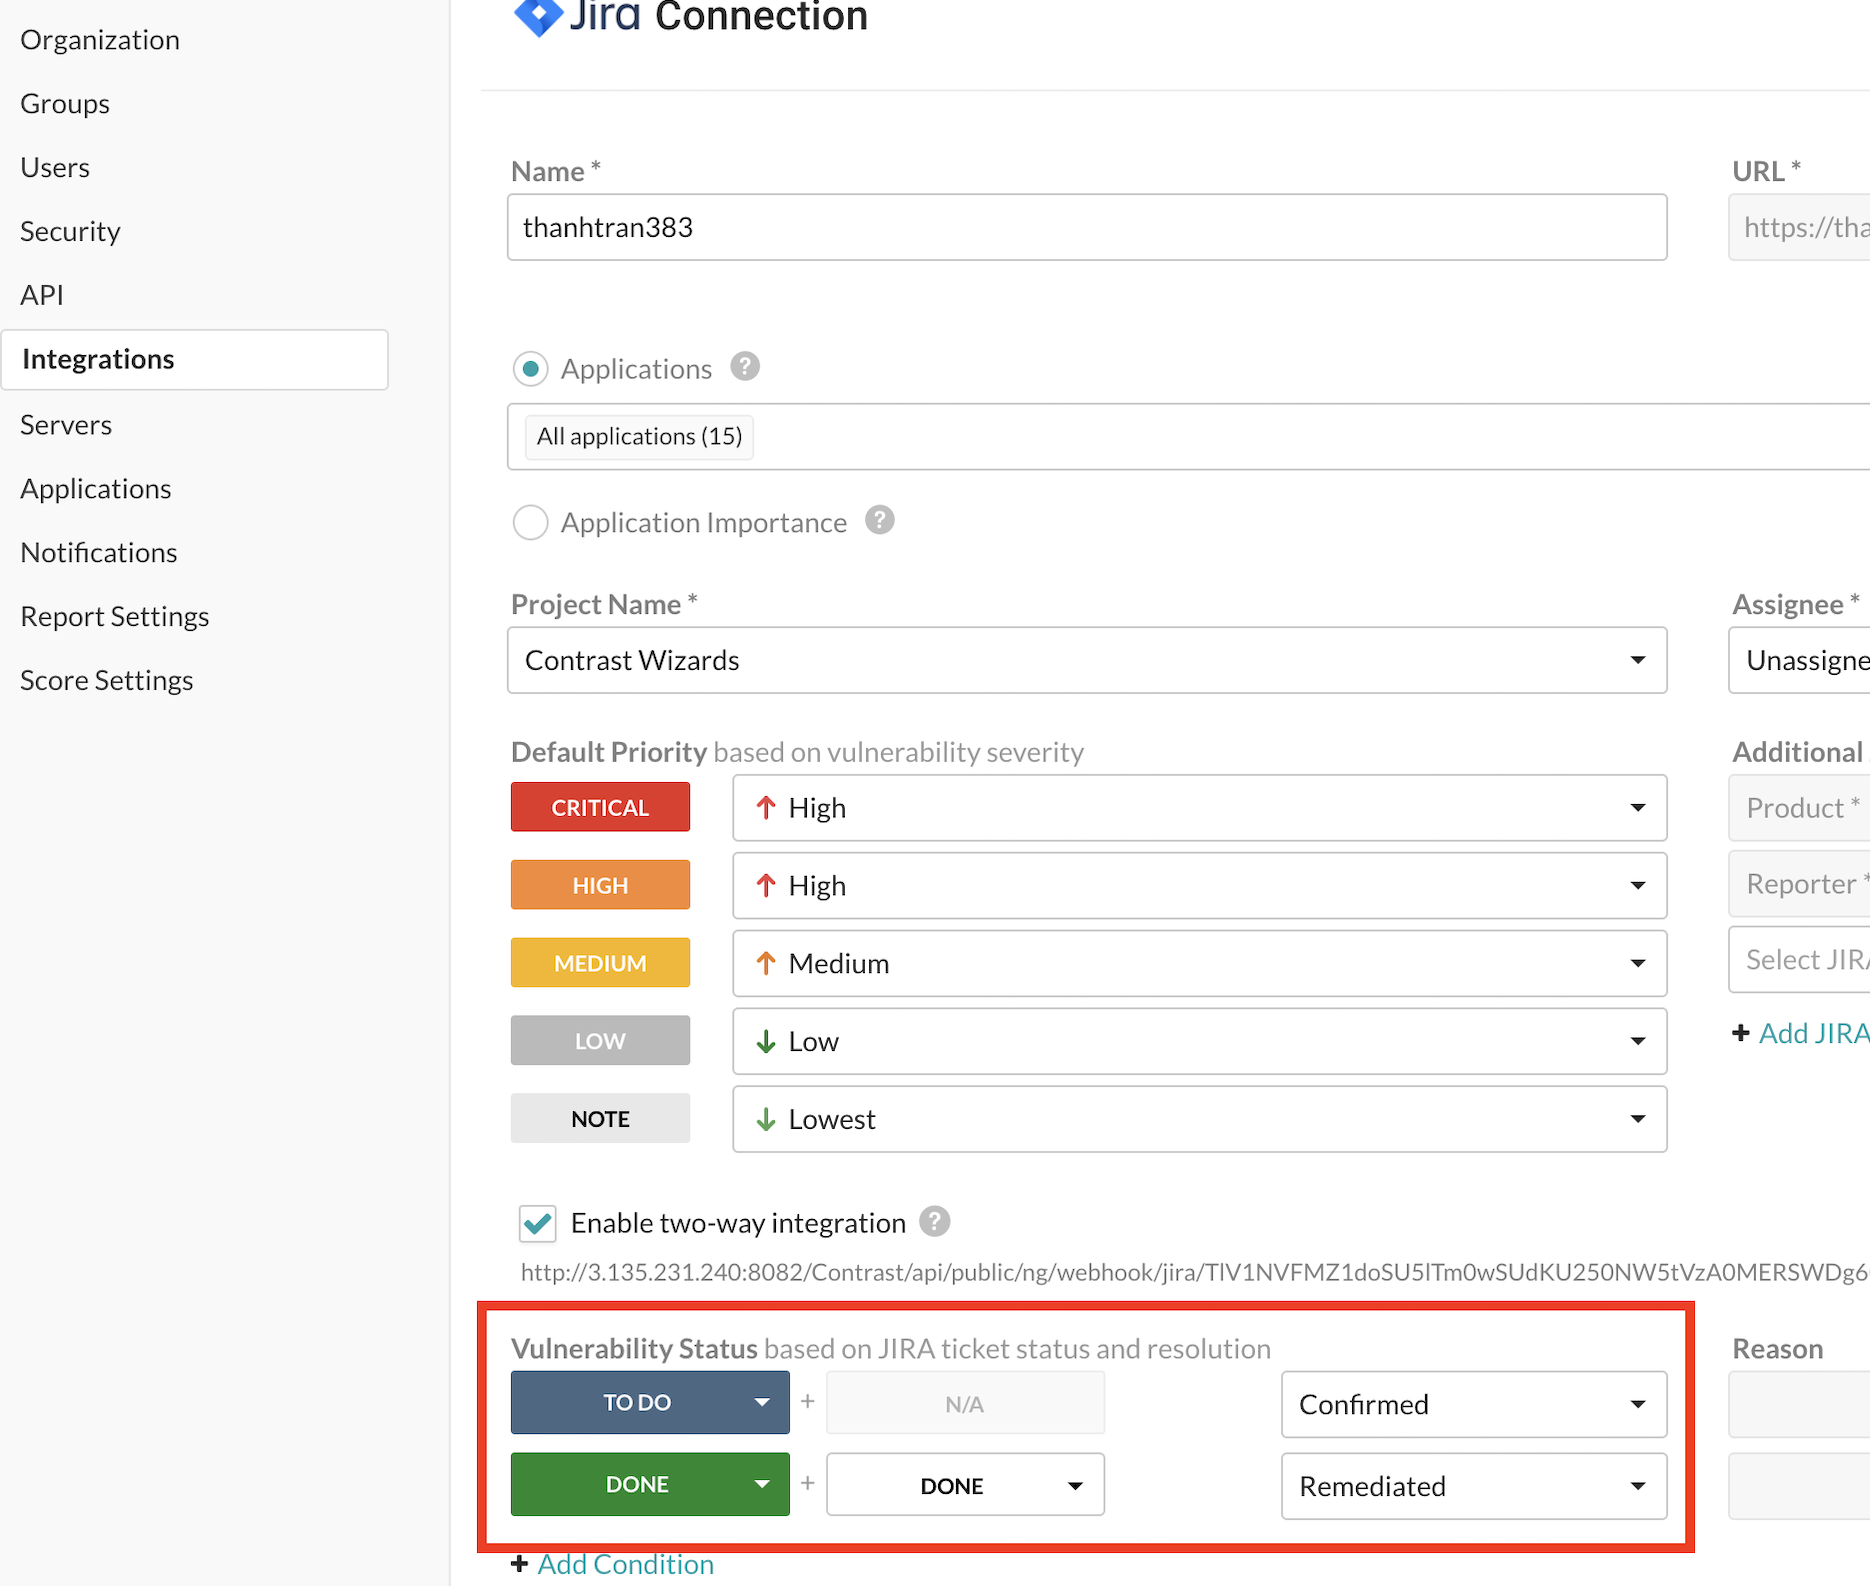Expand the Project Name Contrast Wizards dropdown
Image resolution: width=1870 pixels, height=1586 pixels.
(1087, 660)
